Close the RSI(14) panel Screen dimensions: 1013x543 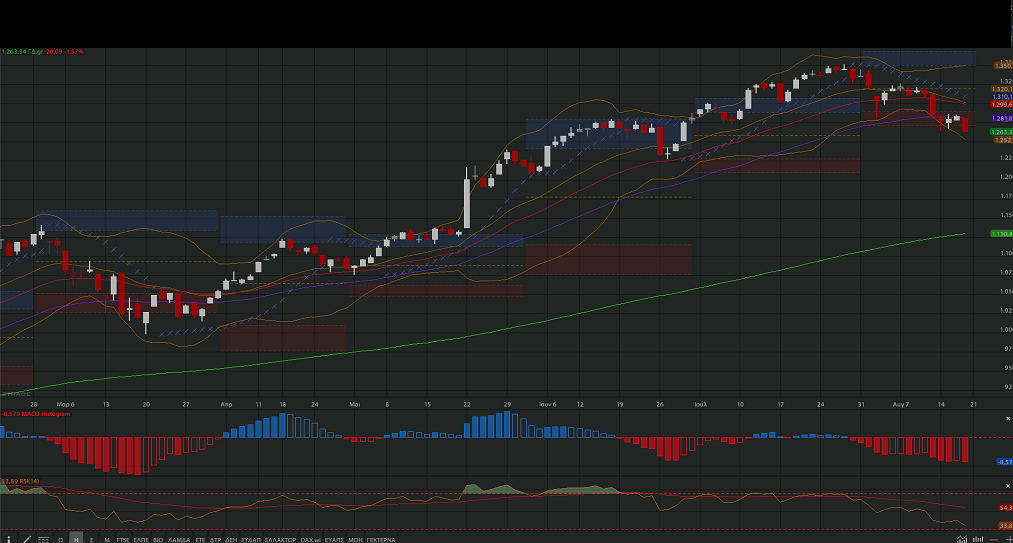[1008, 486]
